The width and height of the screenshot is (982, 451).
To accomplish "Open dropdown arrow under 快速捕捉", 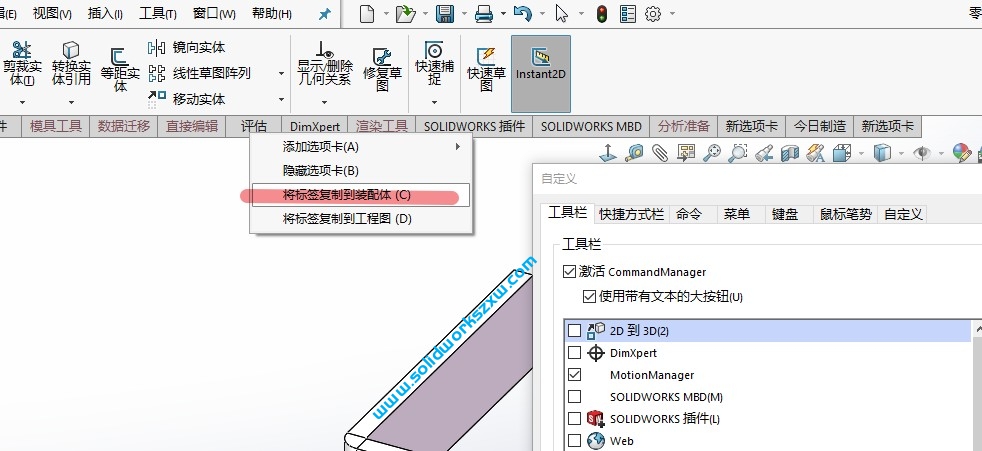I will (x=434, y=102).
